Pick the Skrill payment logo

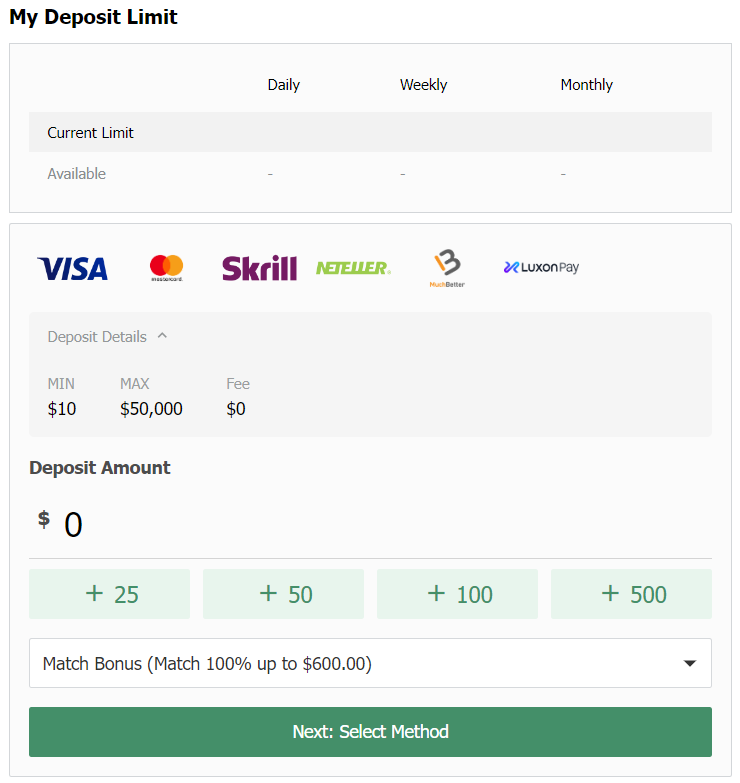(260, 268)
